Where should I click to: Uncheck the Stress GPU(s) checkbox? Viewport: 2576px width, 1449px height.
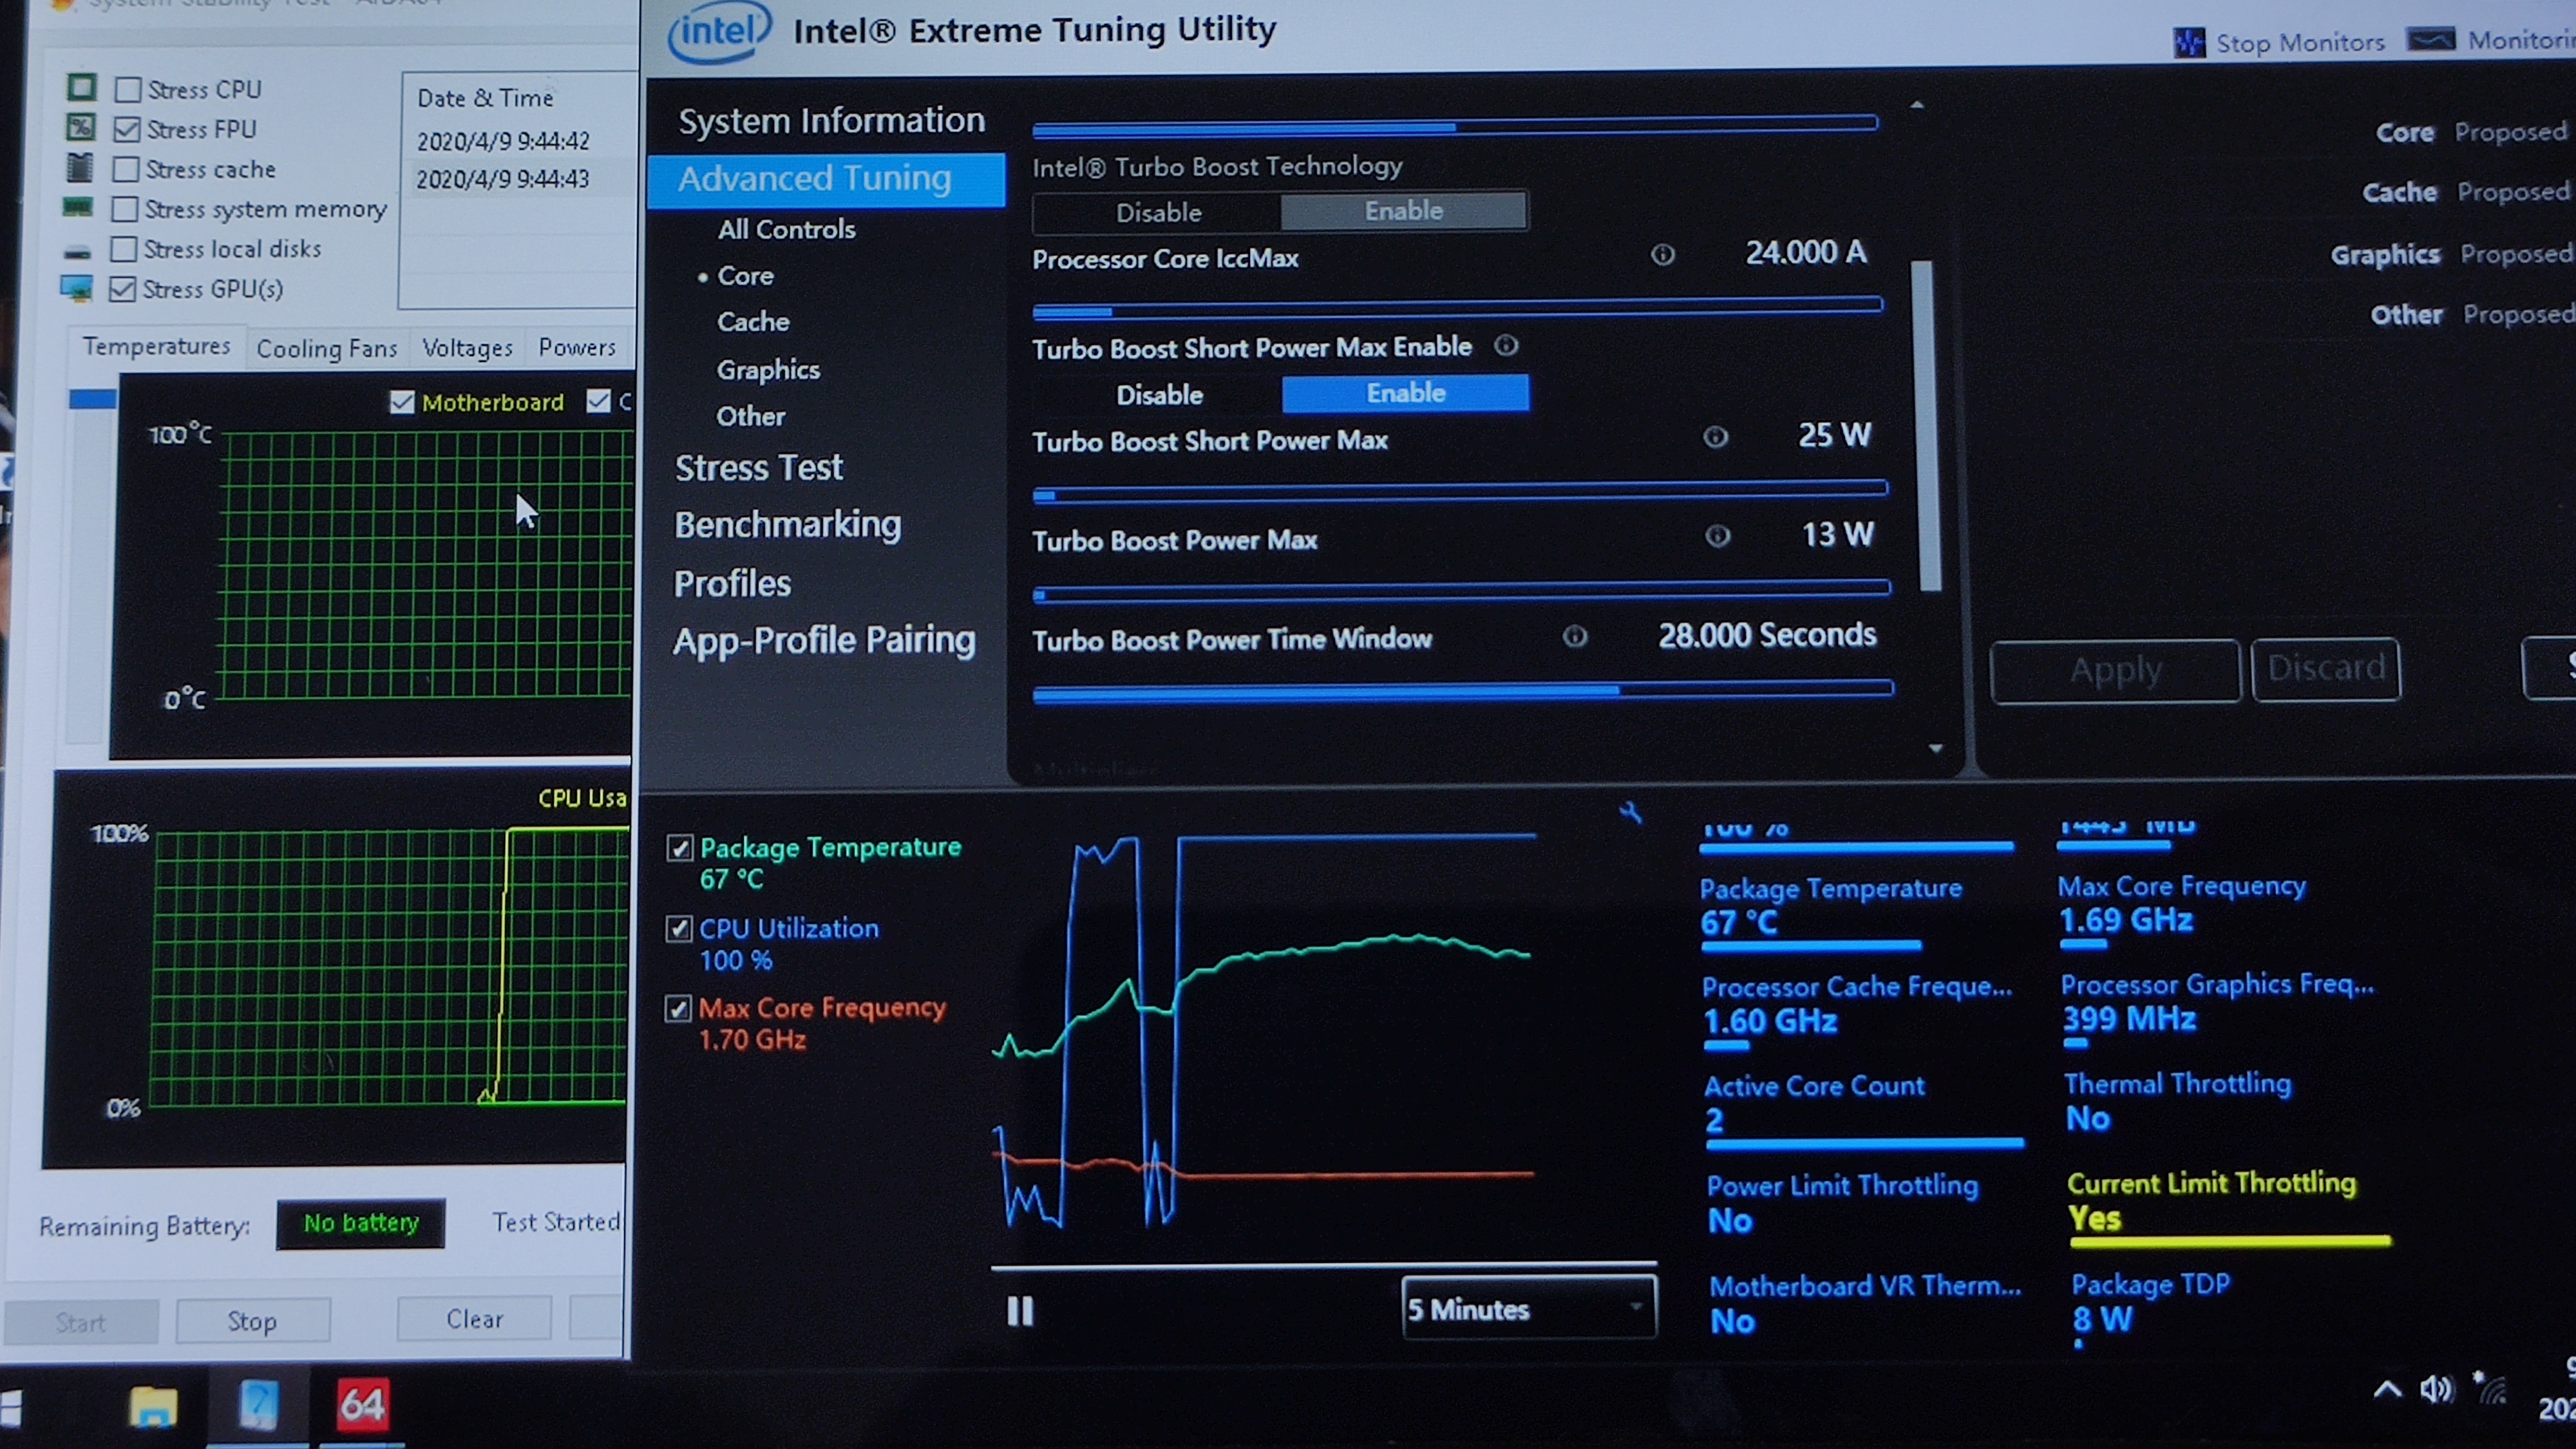click(122, 289)
